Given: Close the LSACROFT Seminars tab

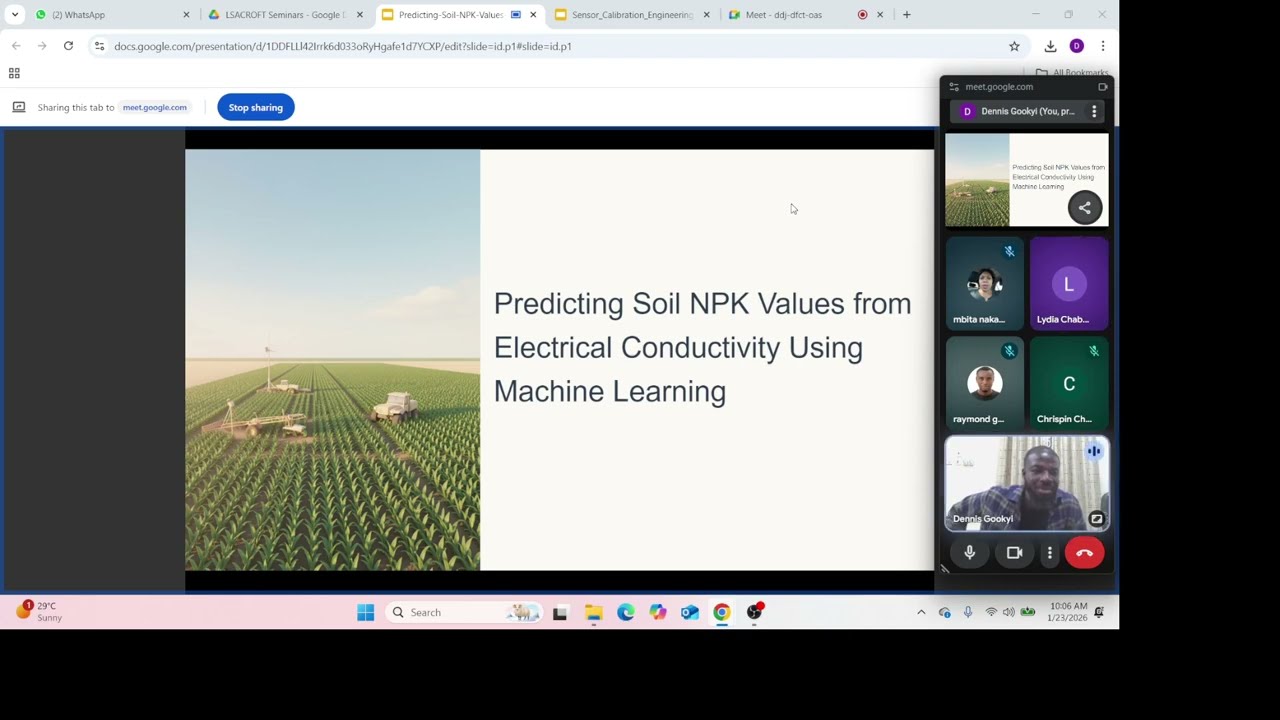Looking at the screenshot, I should [360, 15].
